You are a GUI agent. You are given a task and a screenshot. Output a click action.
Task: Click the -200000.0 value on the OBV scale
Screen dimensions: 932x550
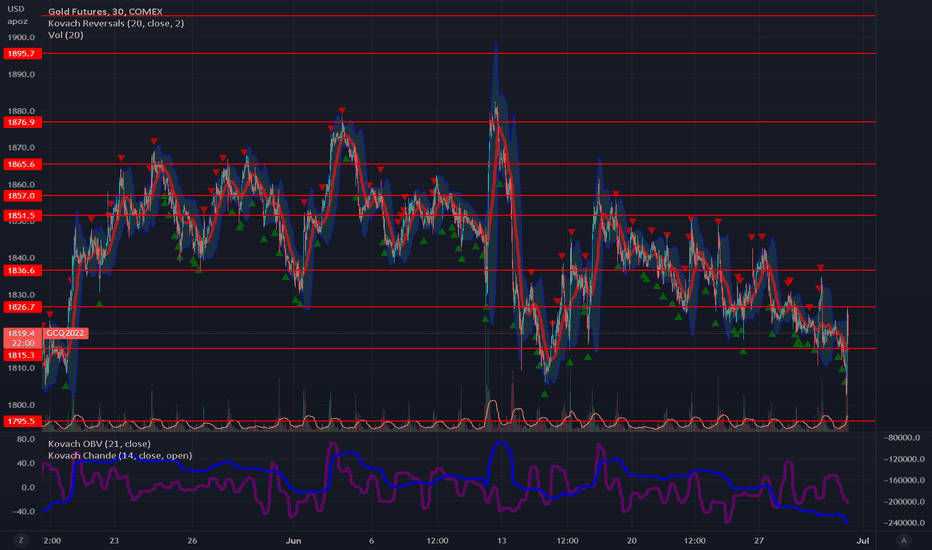(x=904, y=502)
